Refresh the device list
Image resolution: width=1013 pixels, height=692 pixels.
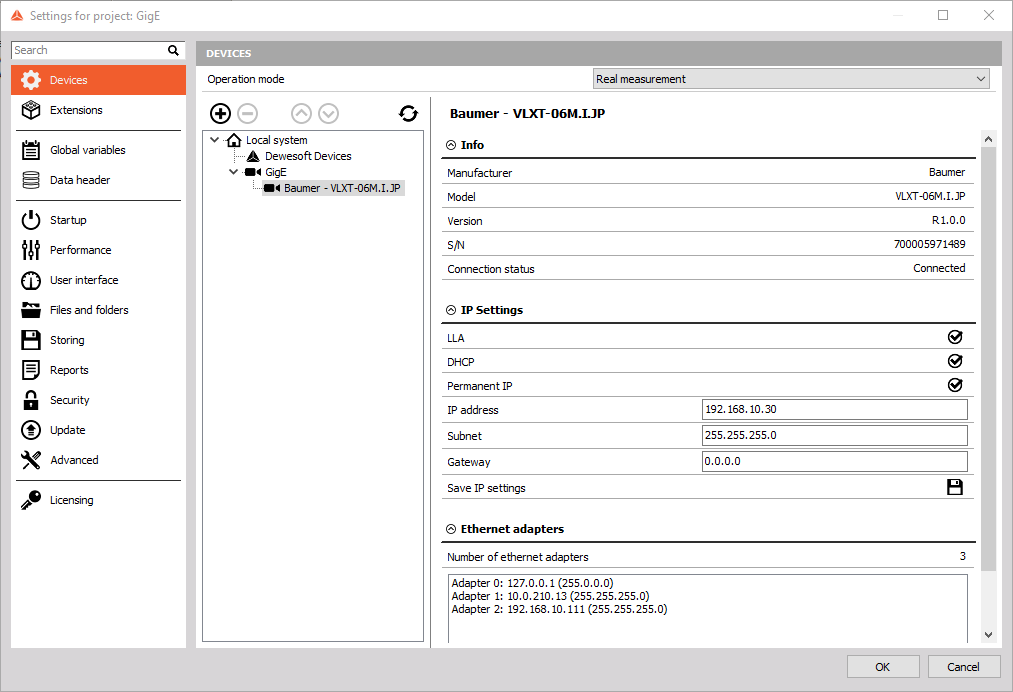(x=408, y=114)
